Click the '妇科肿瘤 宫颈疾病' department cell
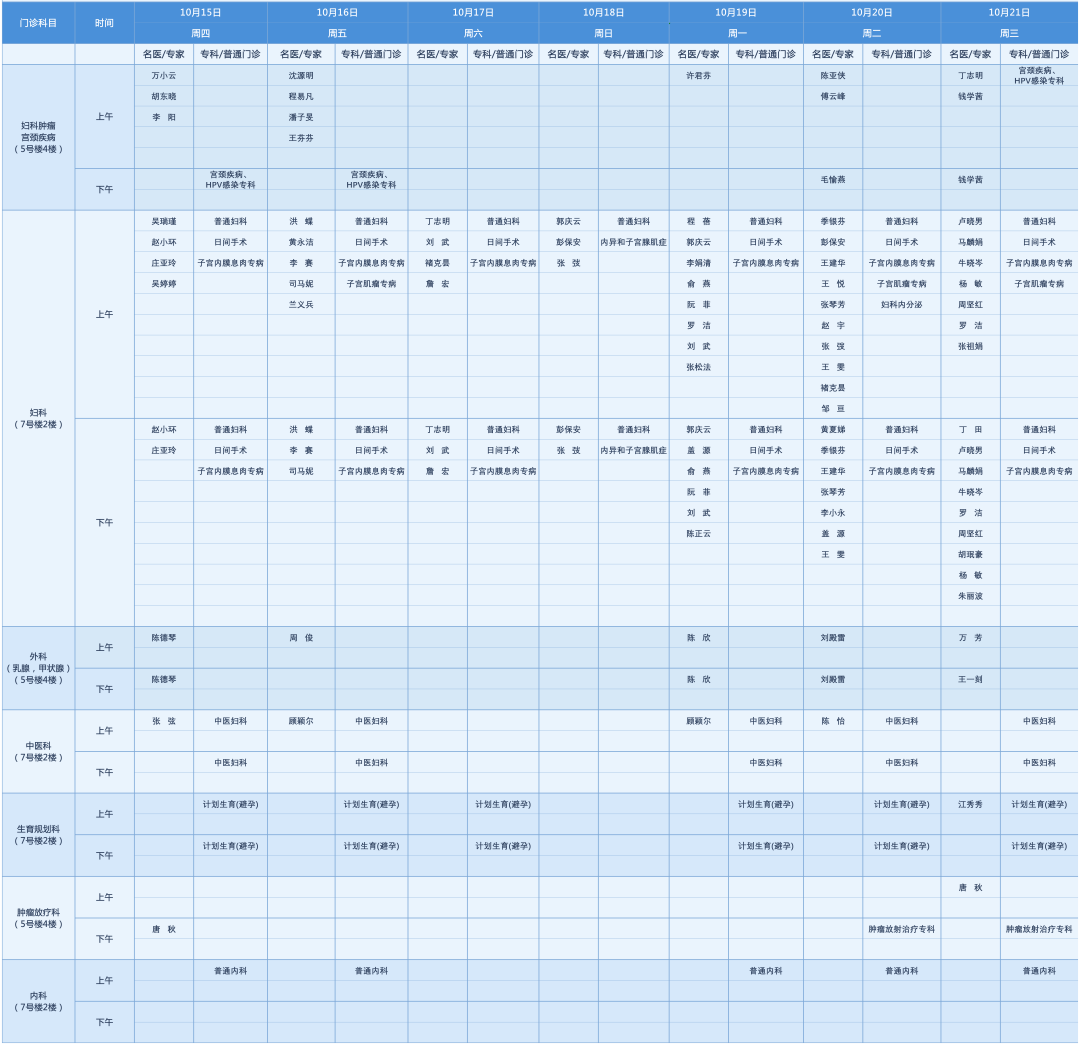Screen dimensions: 1080x1045 pyautogui.click(x=39, y=137)
